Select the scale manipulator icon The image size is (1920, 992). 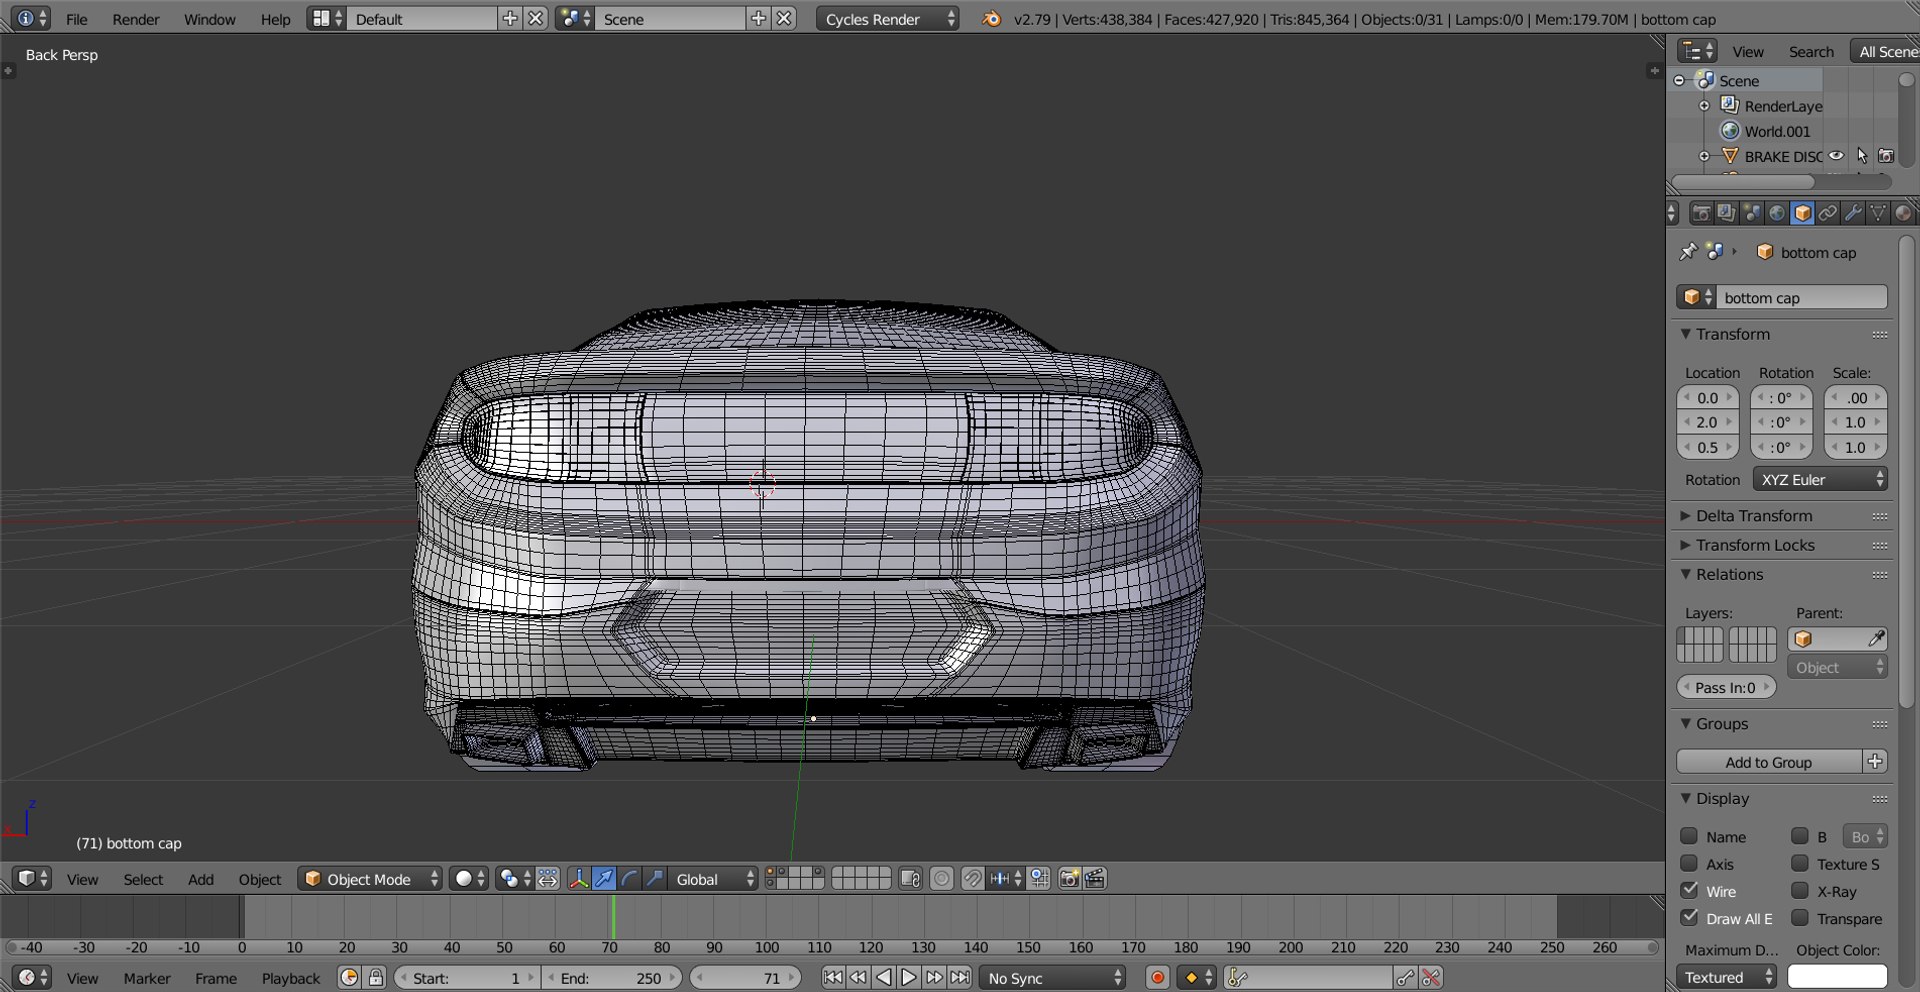(x=654, y=879)
